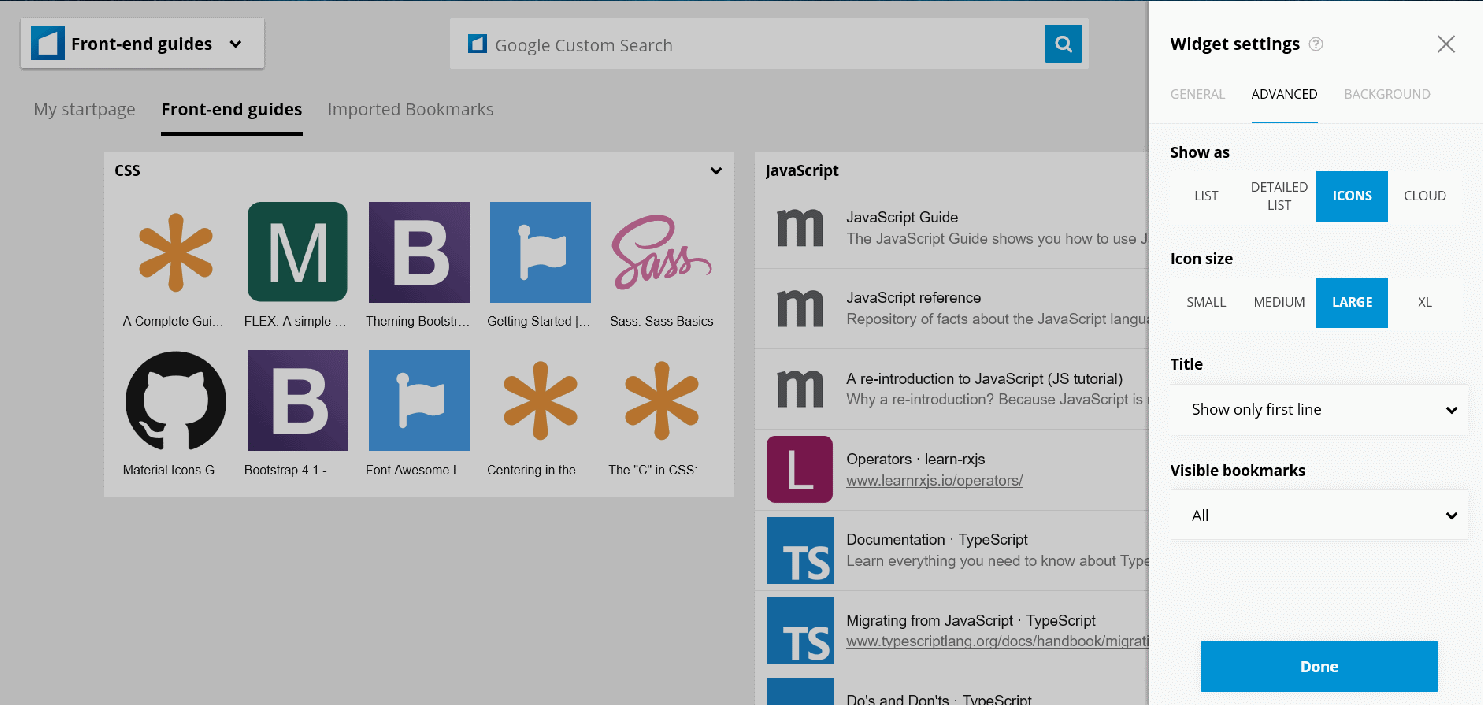Click the Done button

pos(1318,666)
